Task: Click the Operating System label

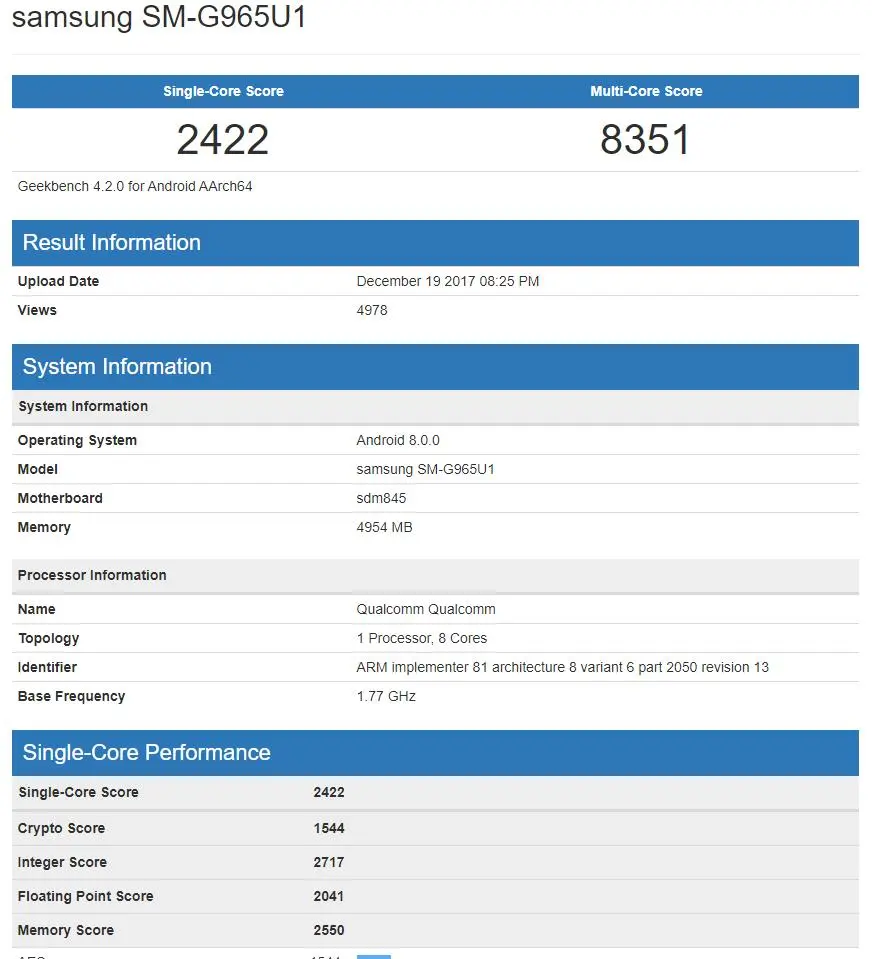Action: pos(77,440)
